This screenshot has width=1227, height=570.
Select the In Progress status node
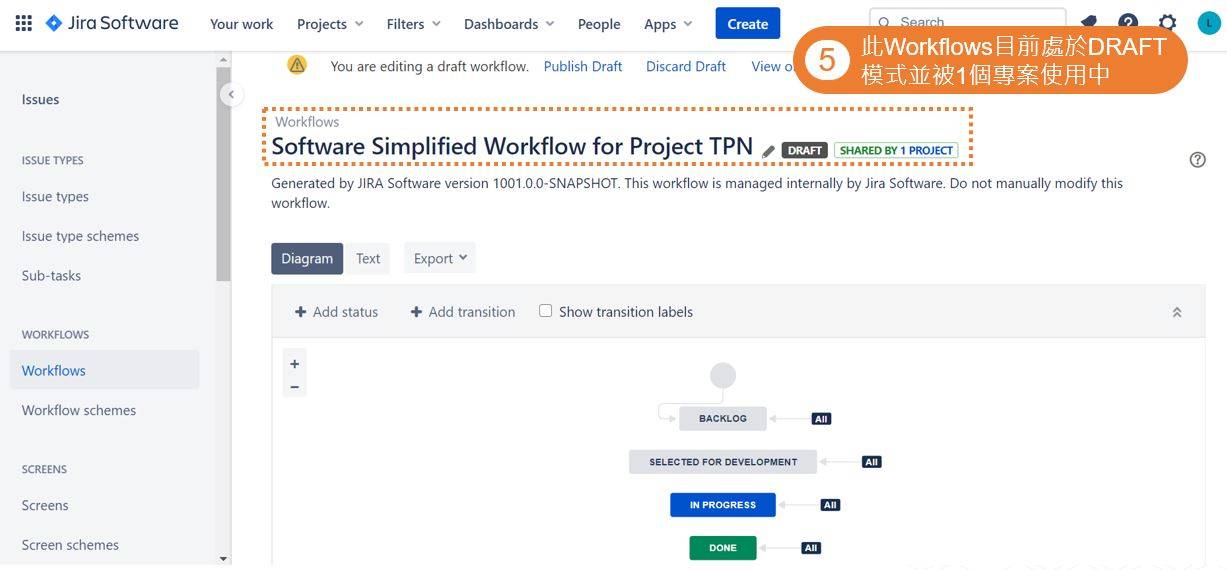(x=723, y=505)
